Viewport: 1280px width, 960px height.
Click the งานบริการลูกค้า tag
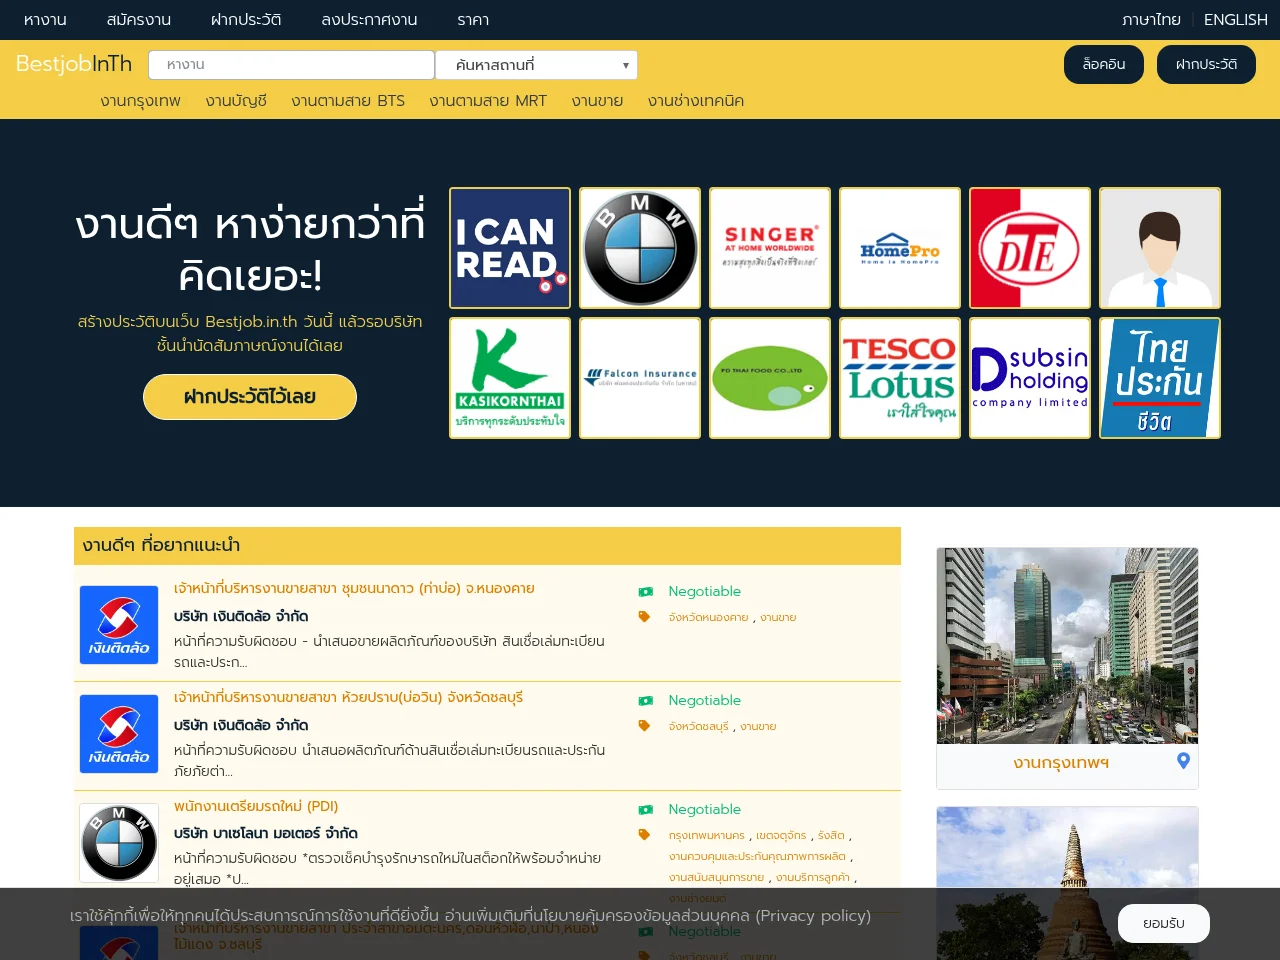click(813, 878)
